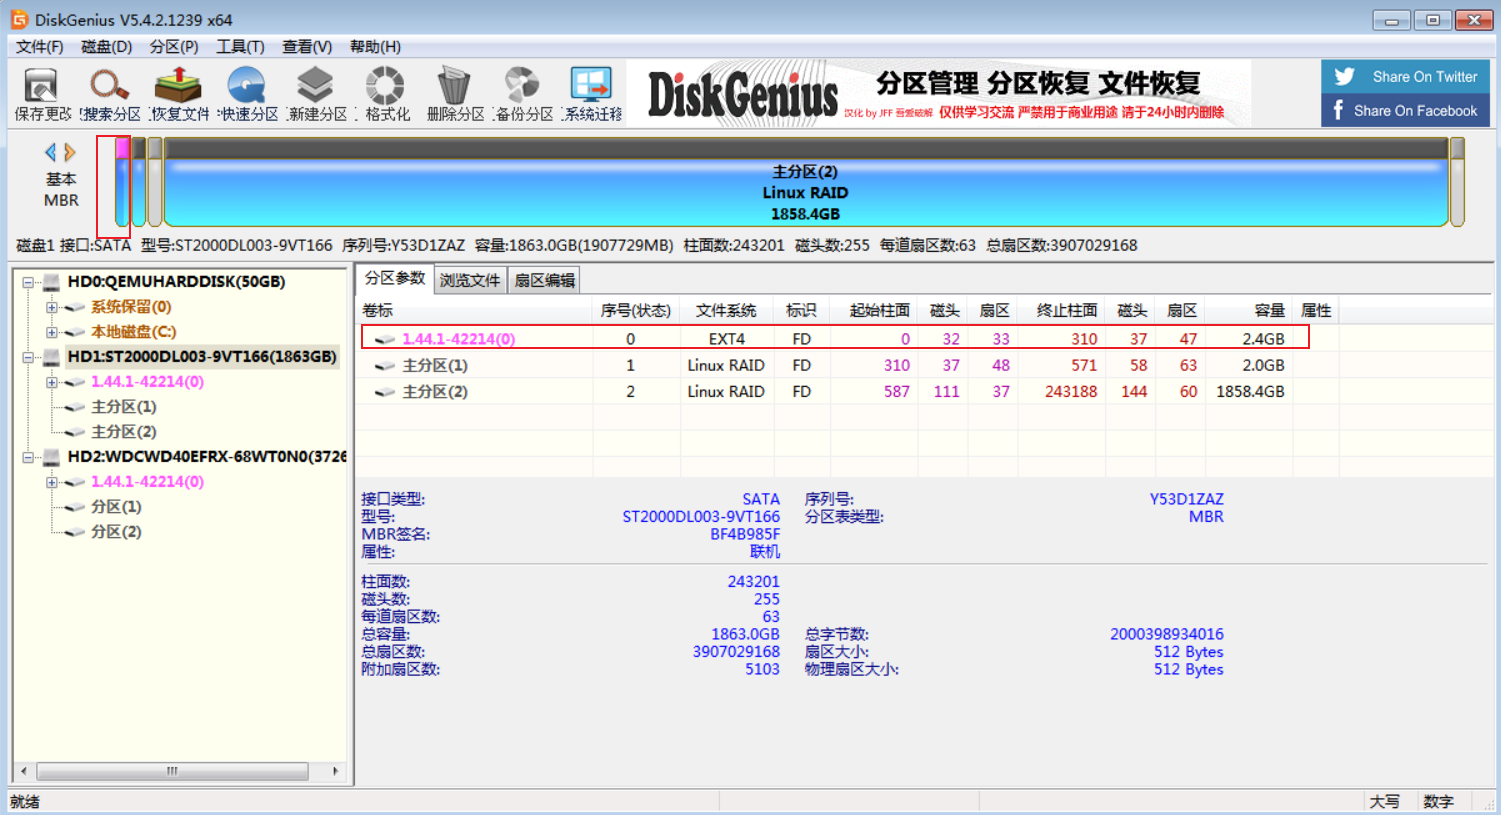Open the Recover Files (恢复文件) tool
Viewport: 1501px width, 815px height.
click(178, 94)
